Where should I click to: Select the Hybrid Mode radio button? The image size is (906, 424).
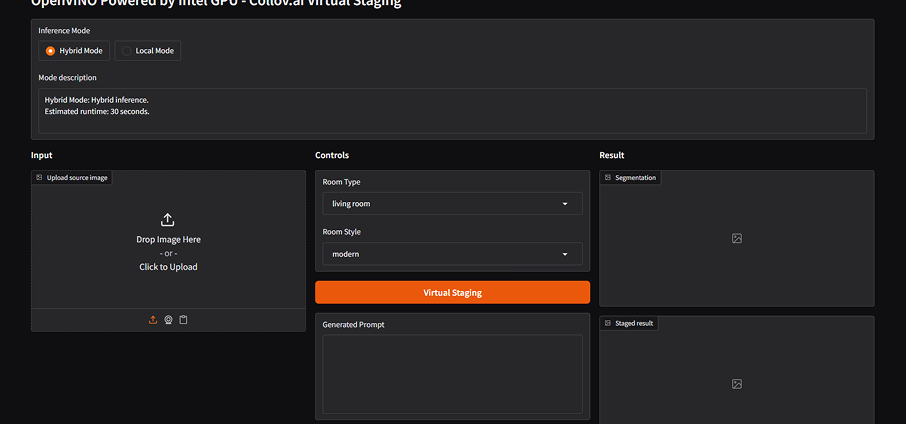click(x=51, y=51)
